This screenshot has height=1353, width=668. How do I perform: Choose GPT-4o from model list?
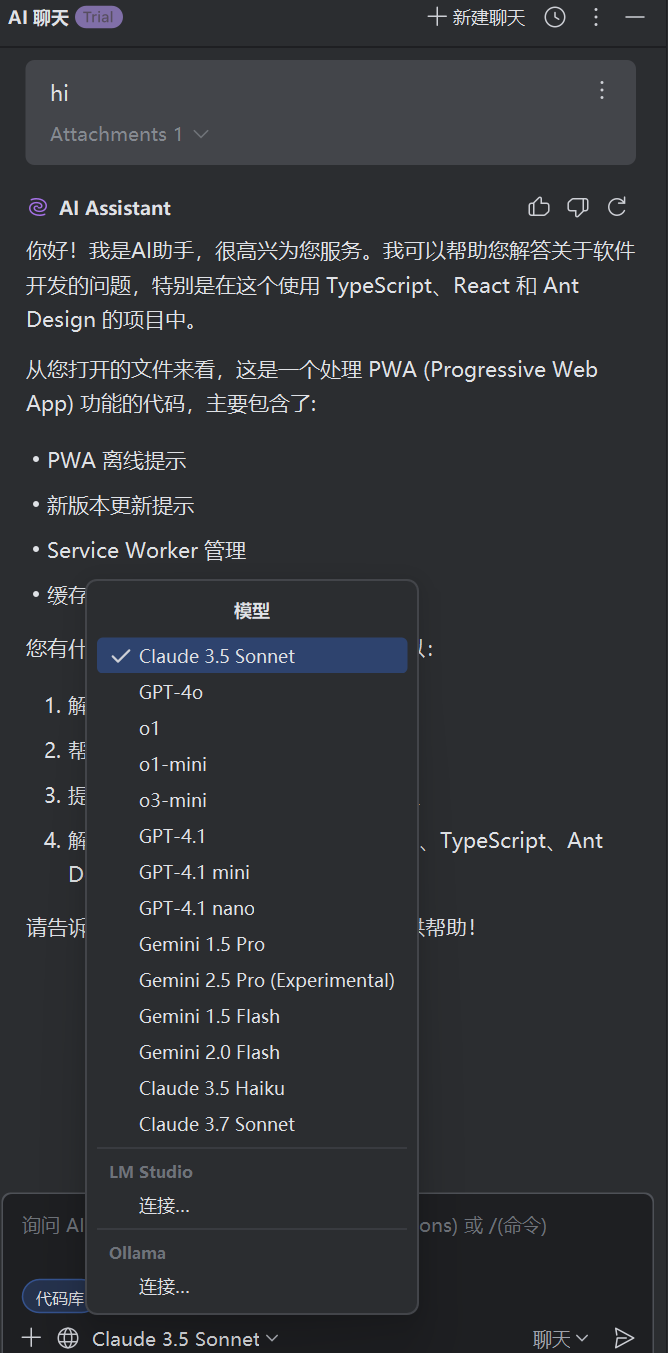[x=171, y=692]
